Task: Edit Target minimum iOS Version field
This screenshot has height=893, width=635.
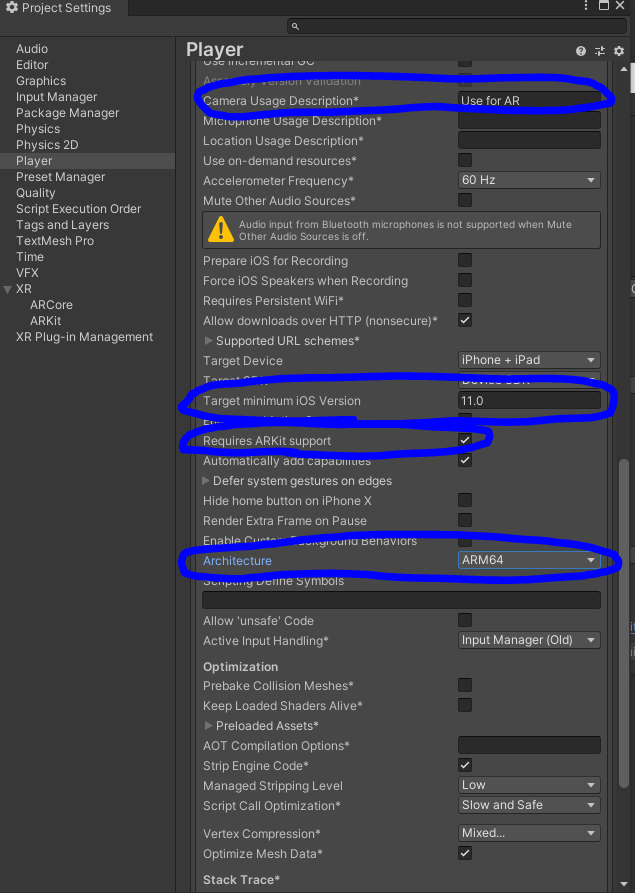Action: (x=529, y=400)
